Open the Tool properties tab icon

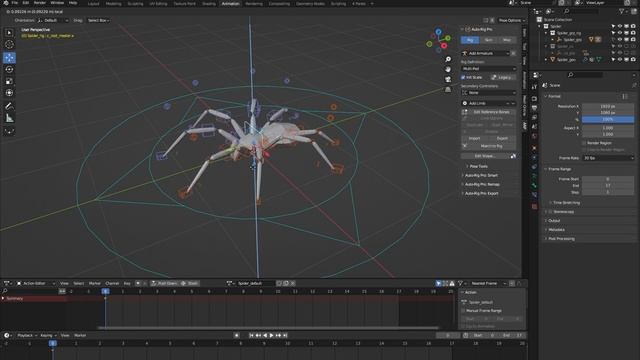tap(534, 87)
